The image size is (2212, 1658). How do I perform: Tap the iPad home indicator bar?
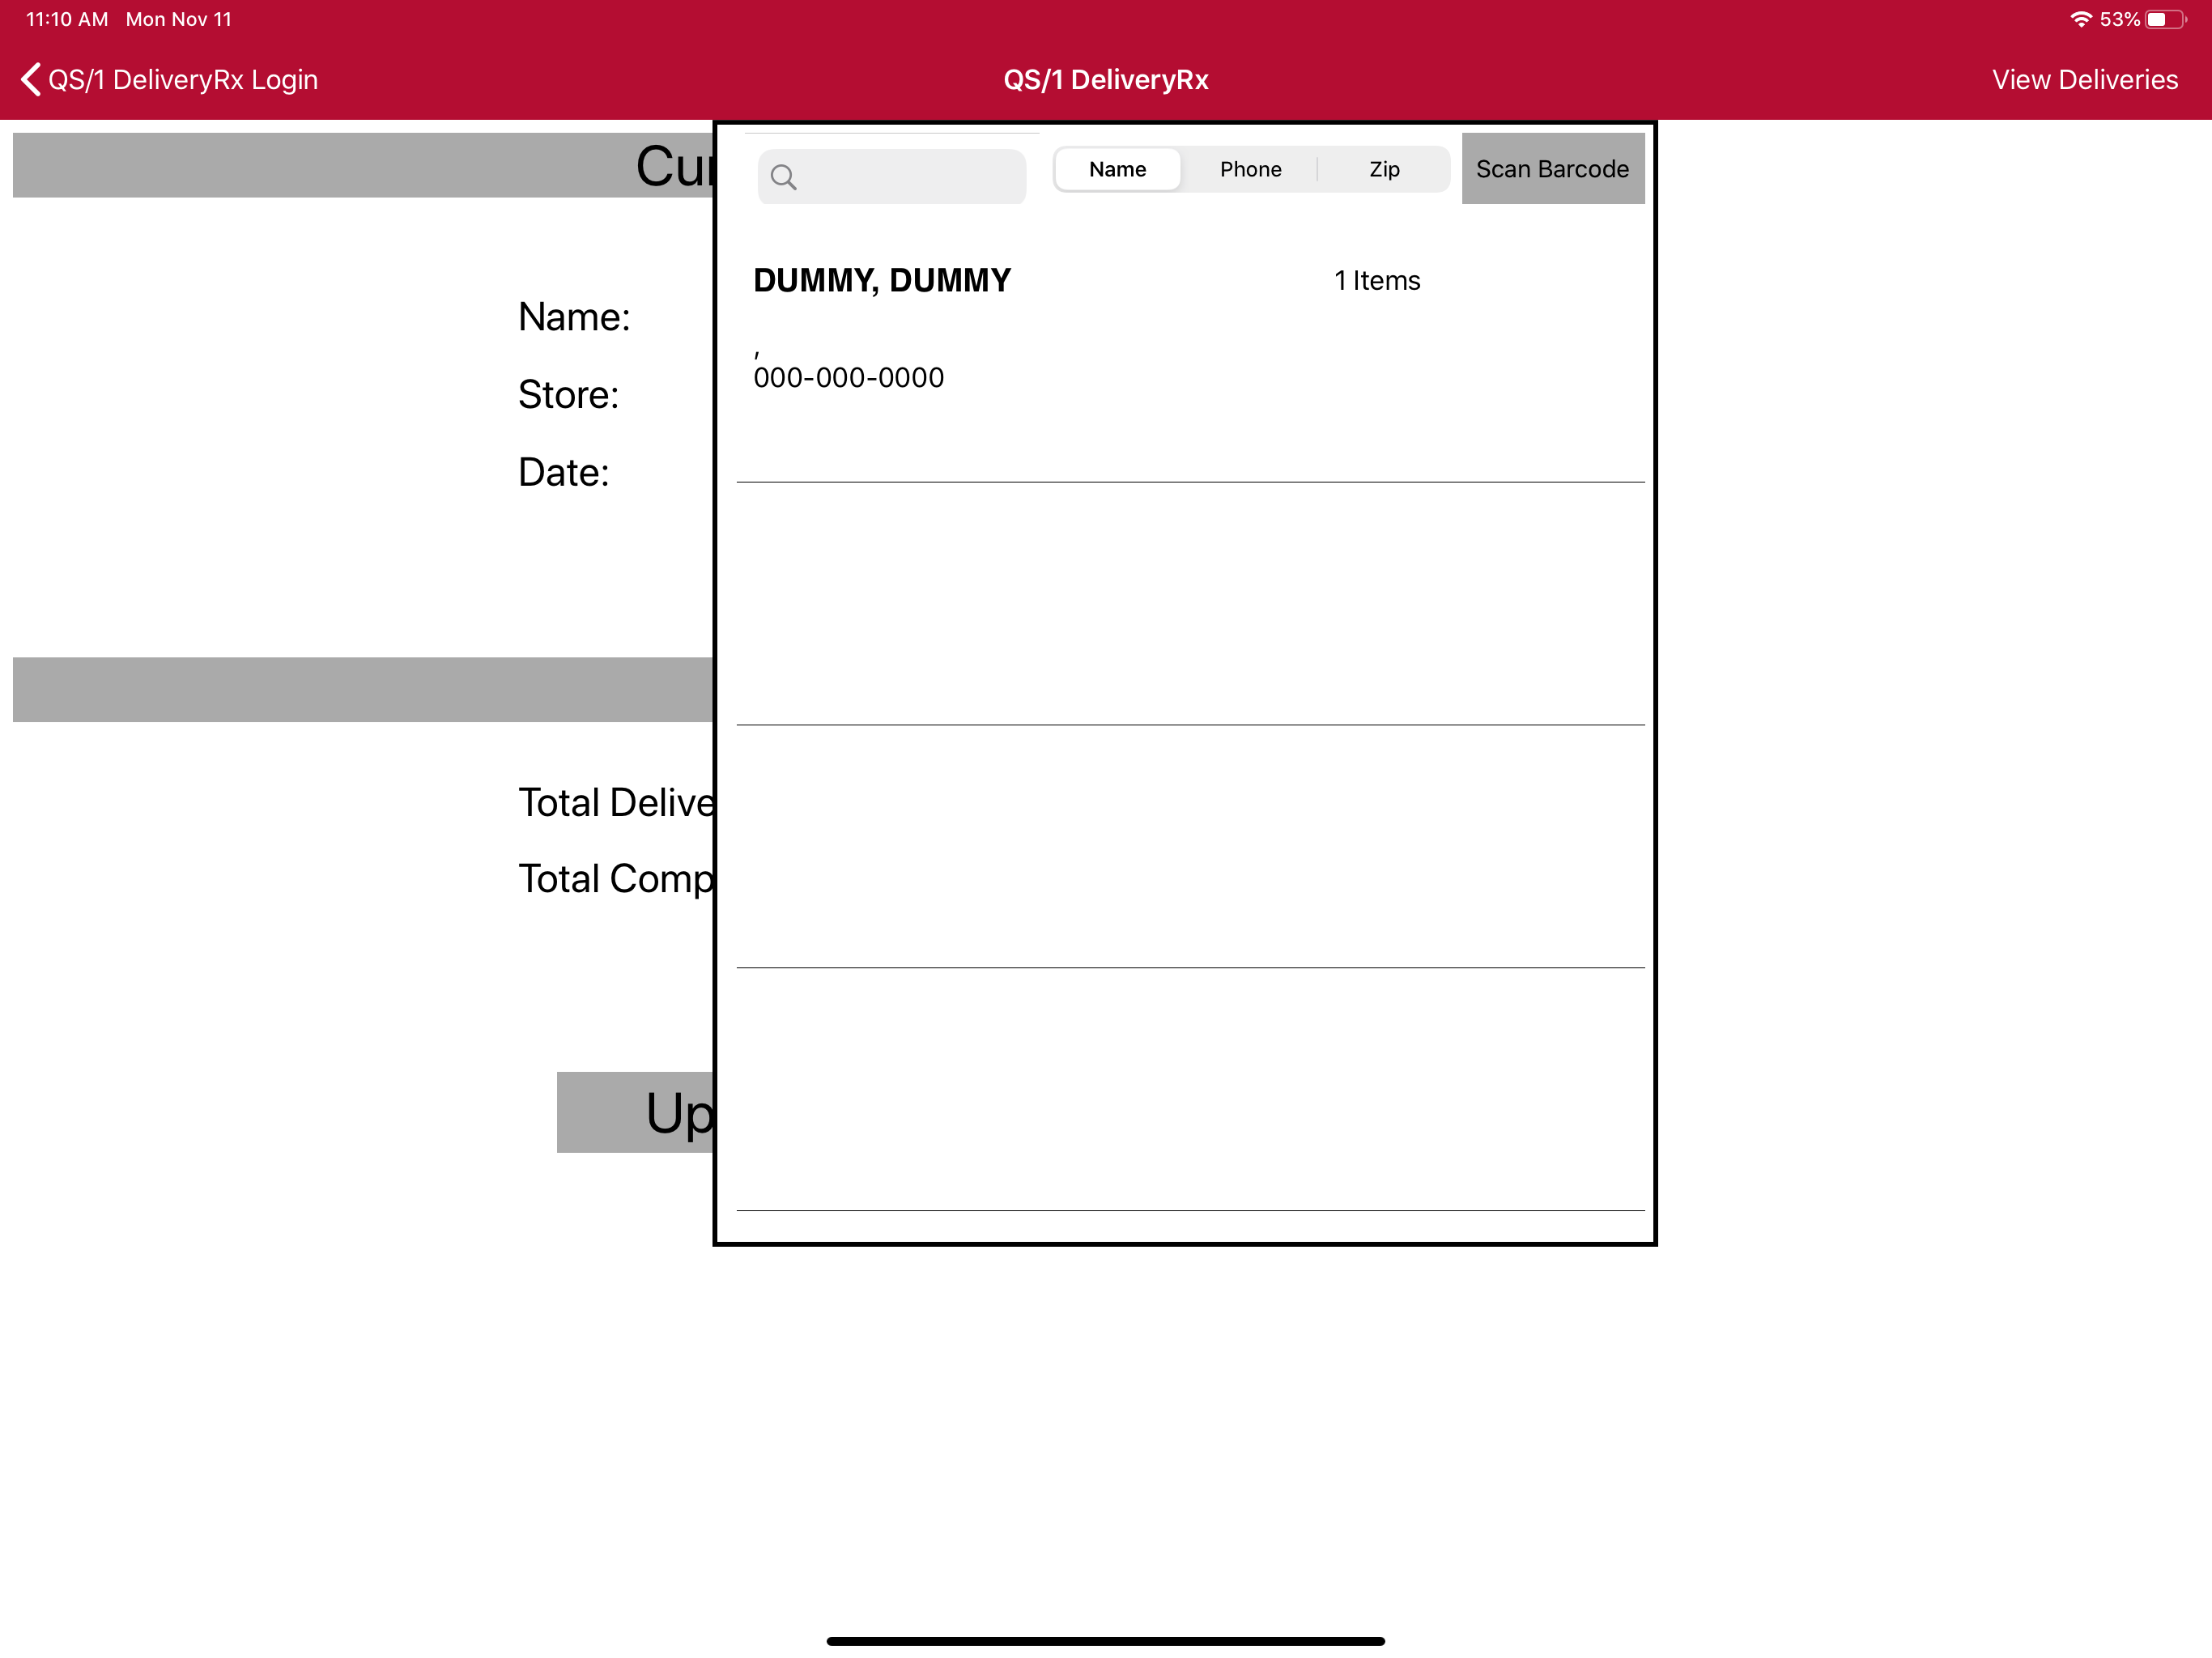click(x=1106, y=1641)
